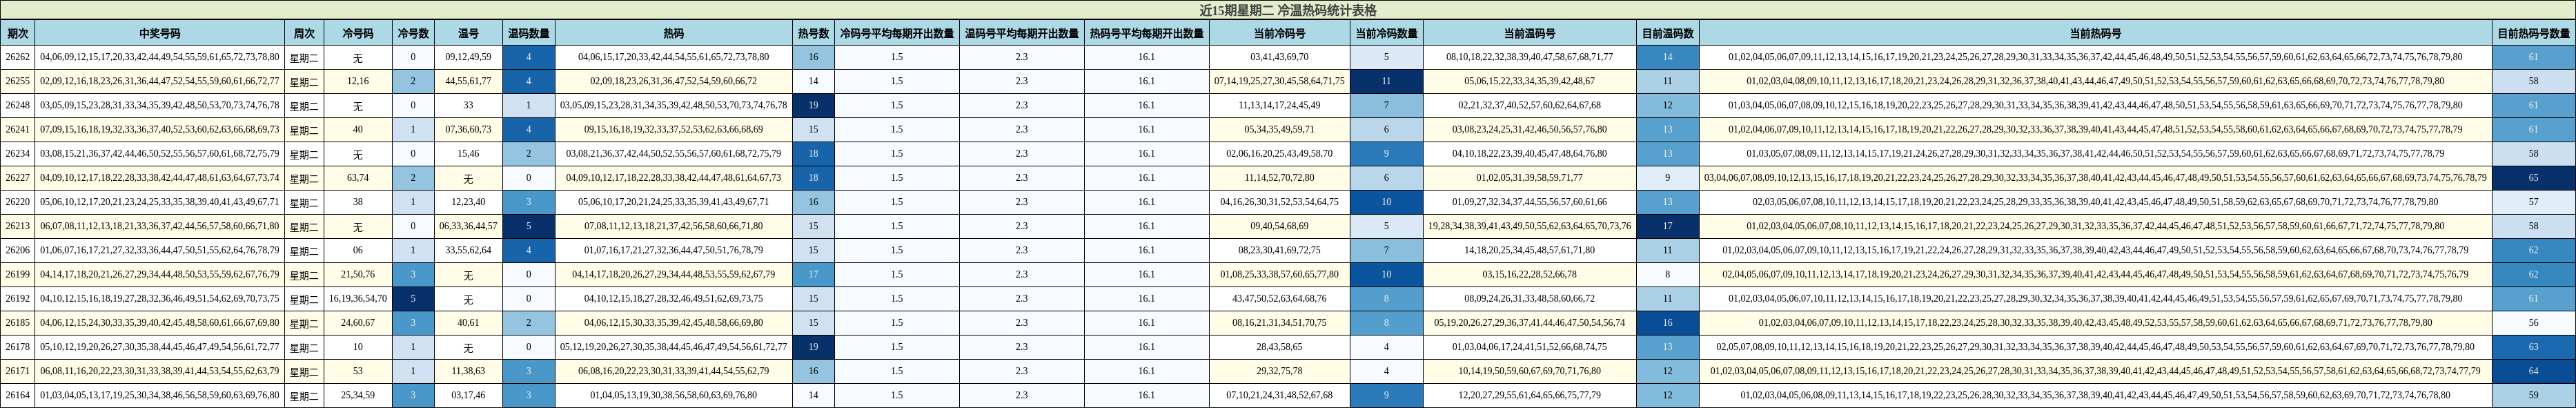Viewport: 2576px width, 408px height.
Task: Select current warm numbers 01,02,05,31,39,58,59,71,77
Action: pos(1529,178)
